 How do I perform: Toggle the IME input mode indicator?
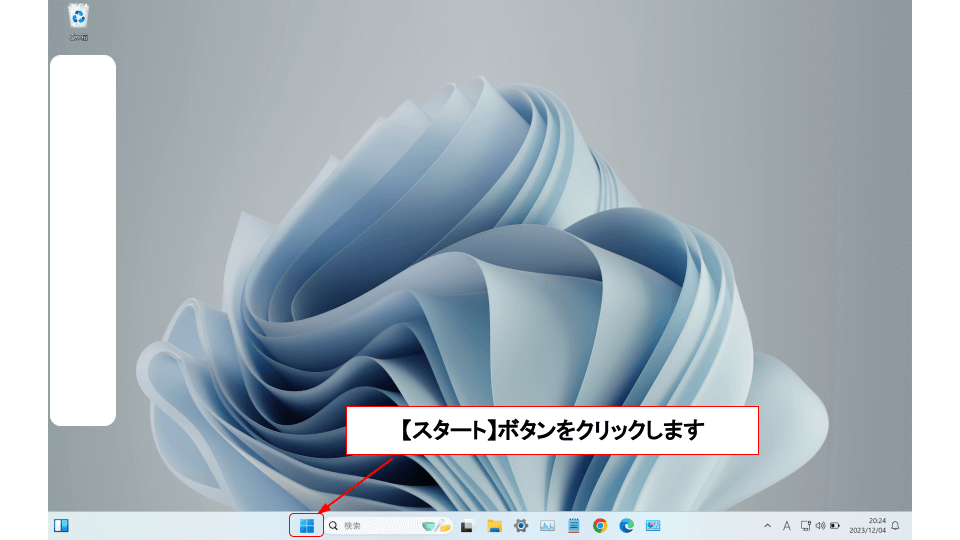pyautogui.click(x=787, y=525)
